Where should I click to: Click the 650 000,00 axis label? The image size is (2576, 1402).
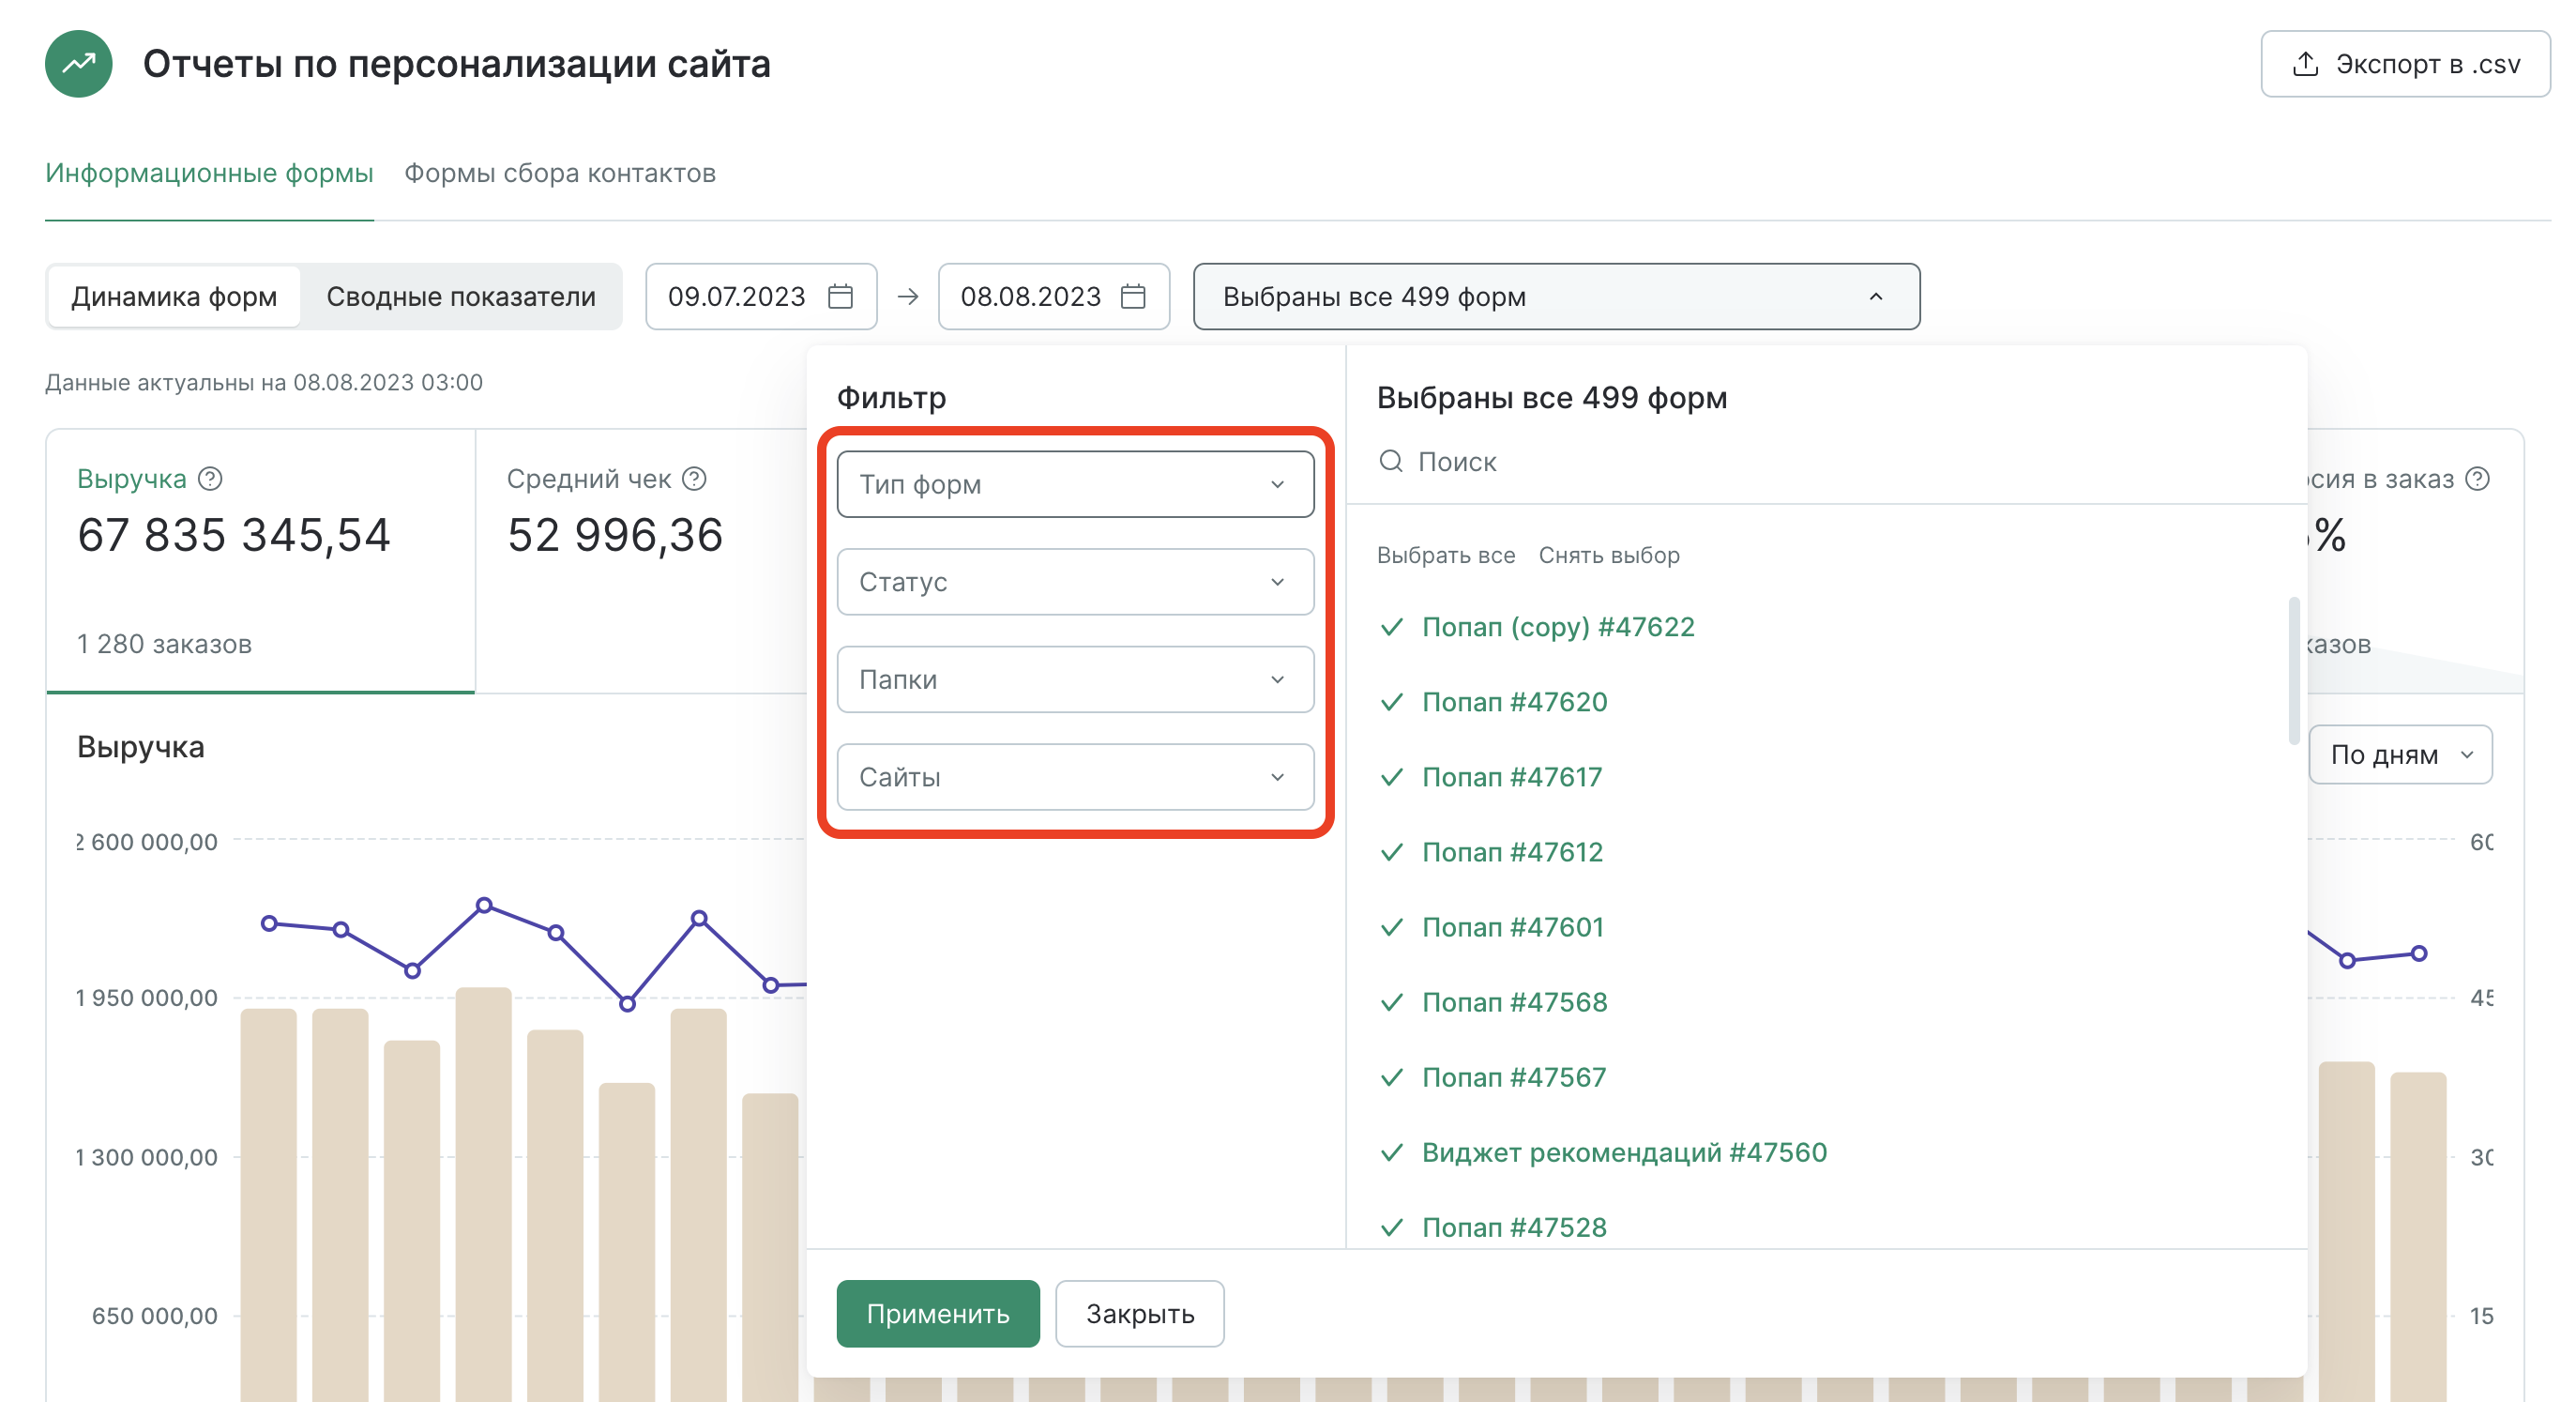(x=155, y=1316)
